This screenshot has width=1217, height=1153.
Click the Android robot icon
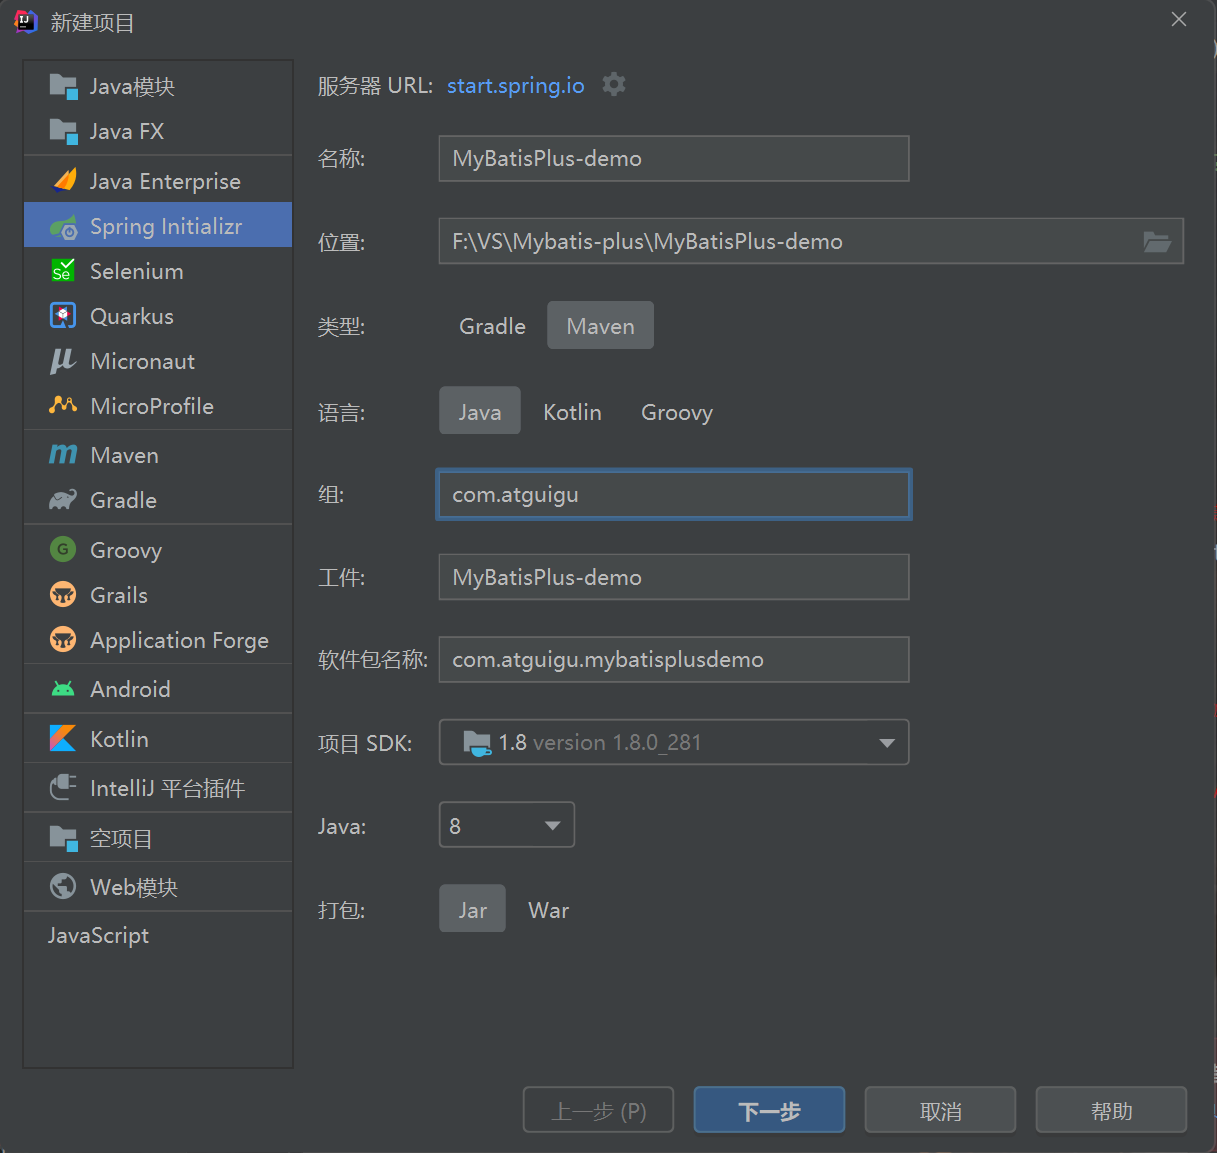pos(63,689)
